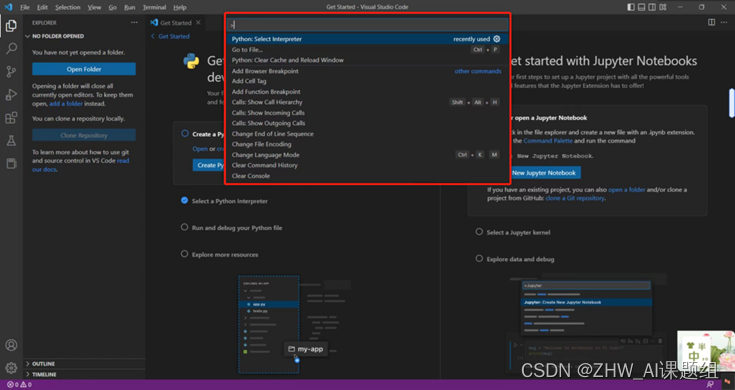Select Run and debug your Python file step
This screenshot has height=390, width=735.
[x=232, y=227]
